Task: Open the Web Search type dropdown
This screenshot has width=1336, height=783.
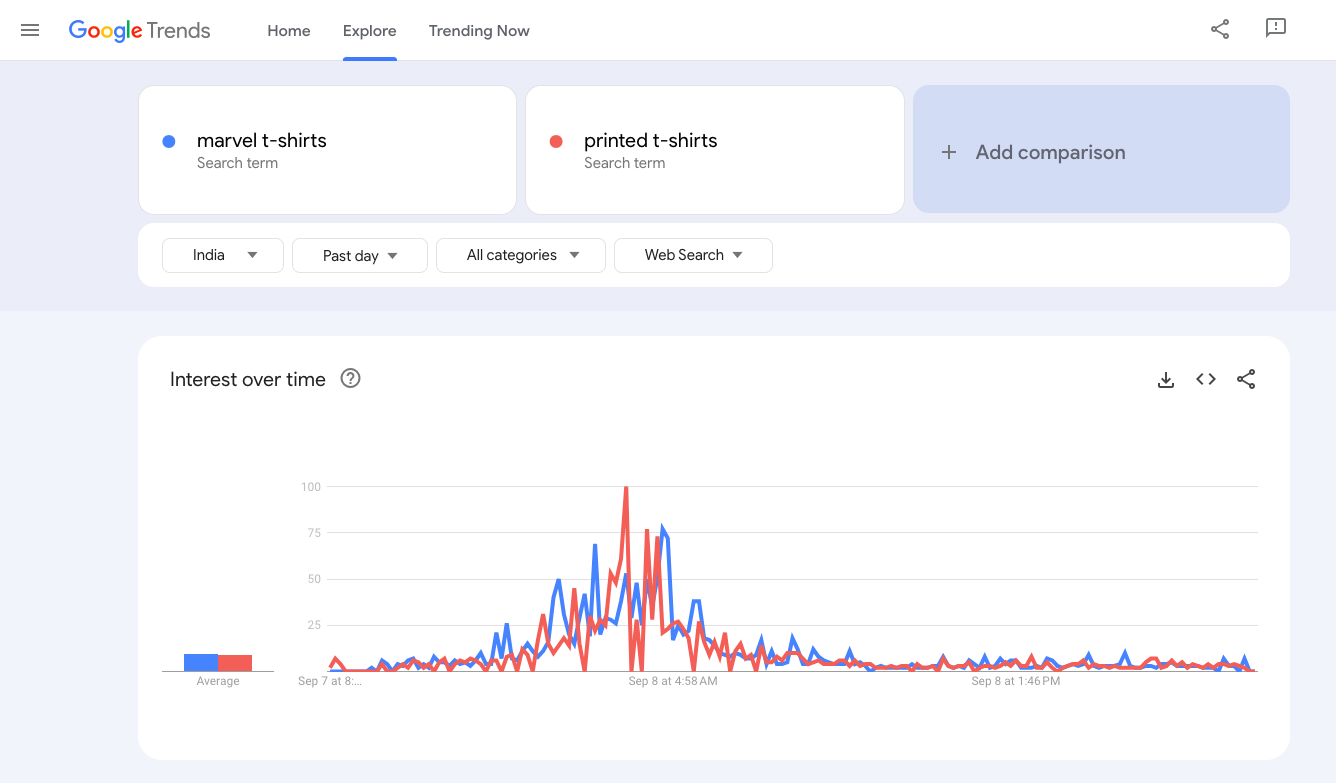Action: [693, 255]
